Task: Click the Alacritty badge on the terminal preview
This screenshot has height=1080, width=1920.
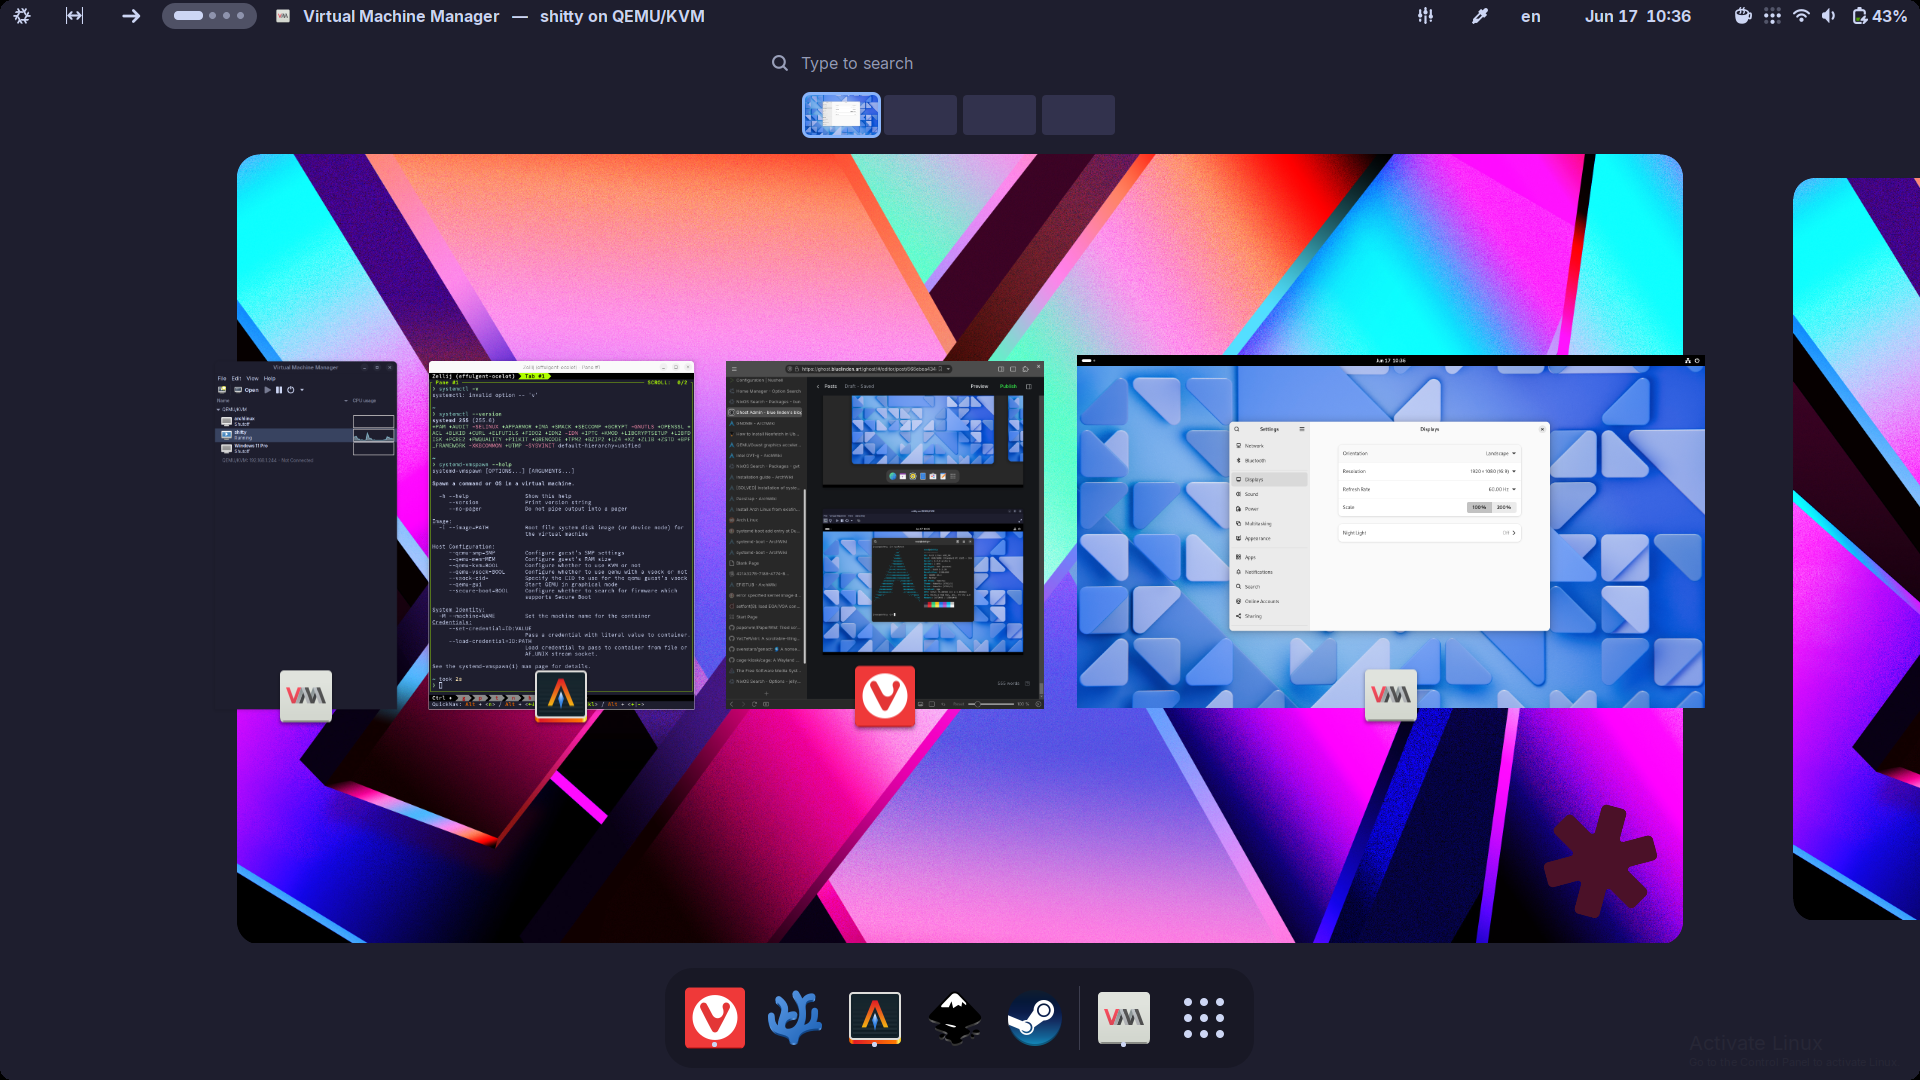Action: point(561,695)
